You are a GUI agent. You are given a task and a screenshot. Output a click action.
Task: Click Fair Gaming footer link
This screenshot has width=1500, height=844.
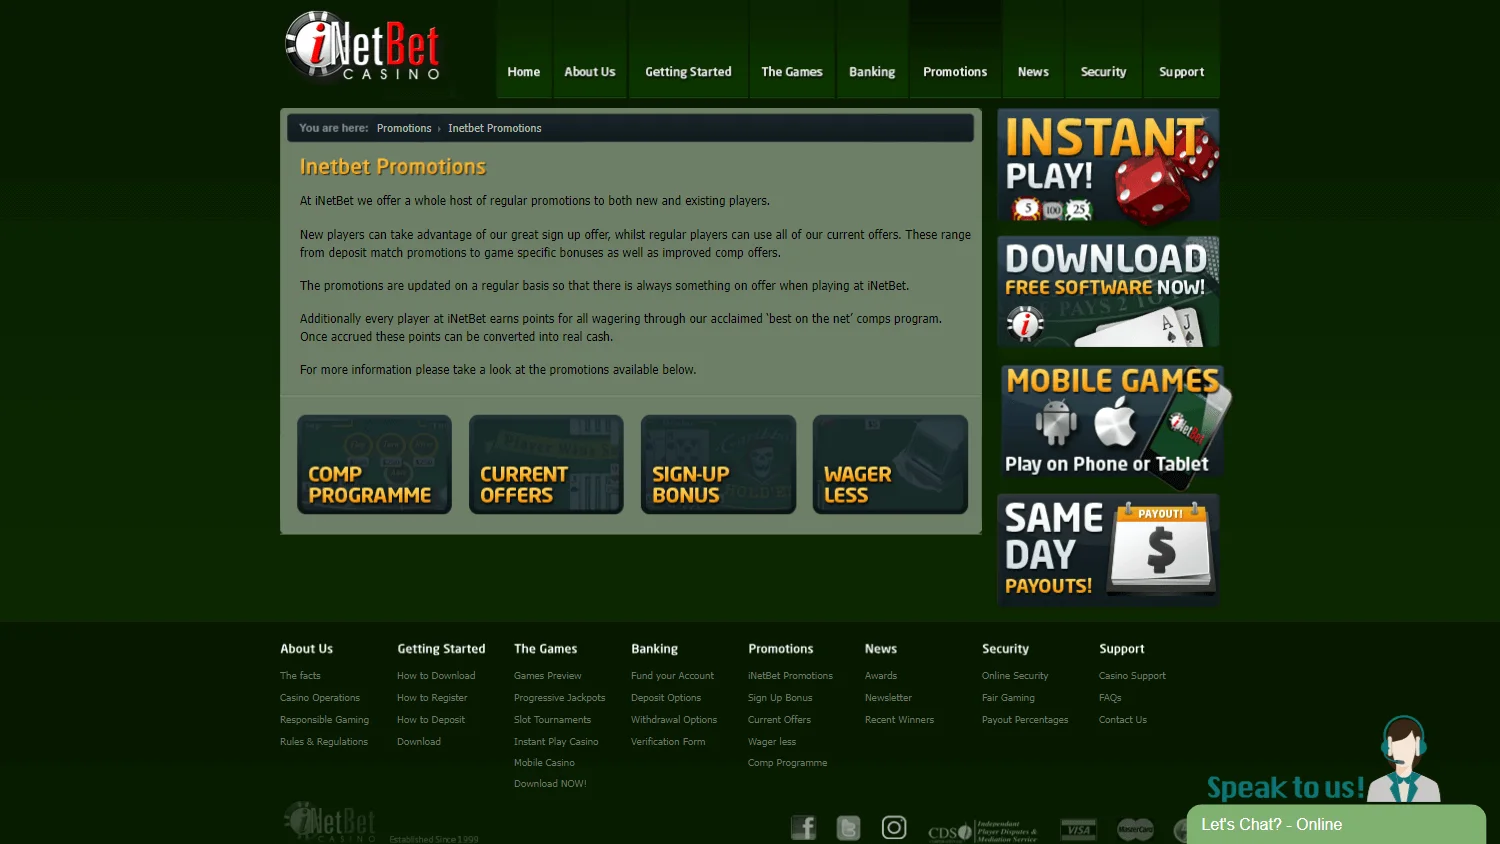click(x=1008, y=698)
